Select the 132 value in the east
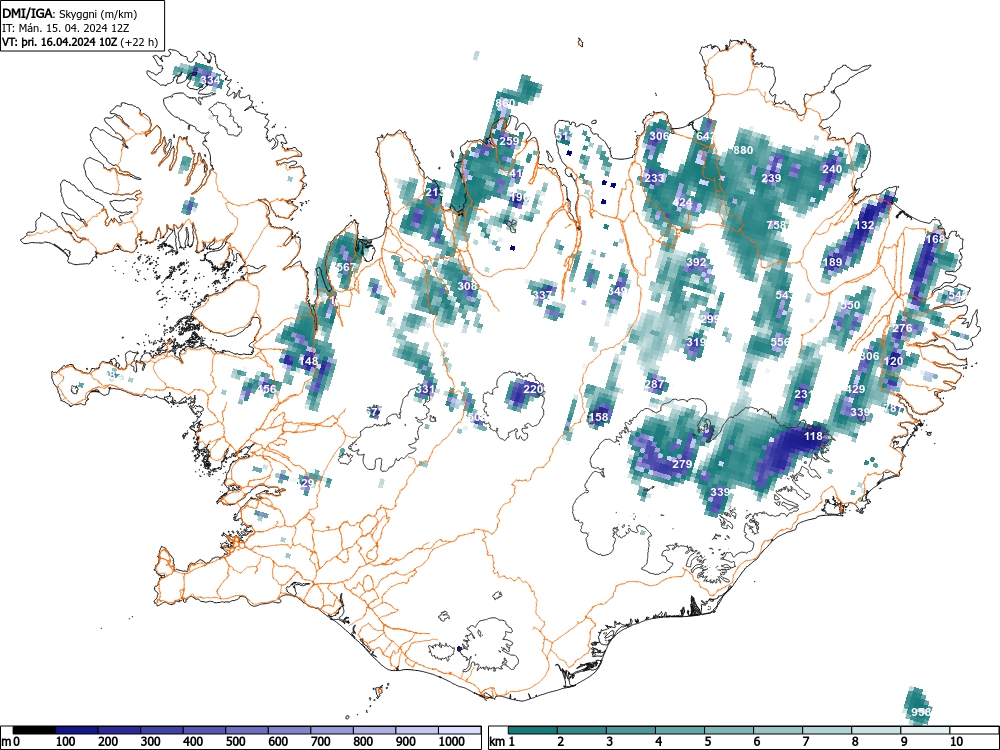Viewport: 1000px width, 750px height. click(x=865, y=225)
